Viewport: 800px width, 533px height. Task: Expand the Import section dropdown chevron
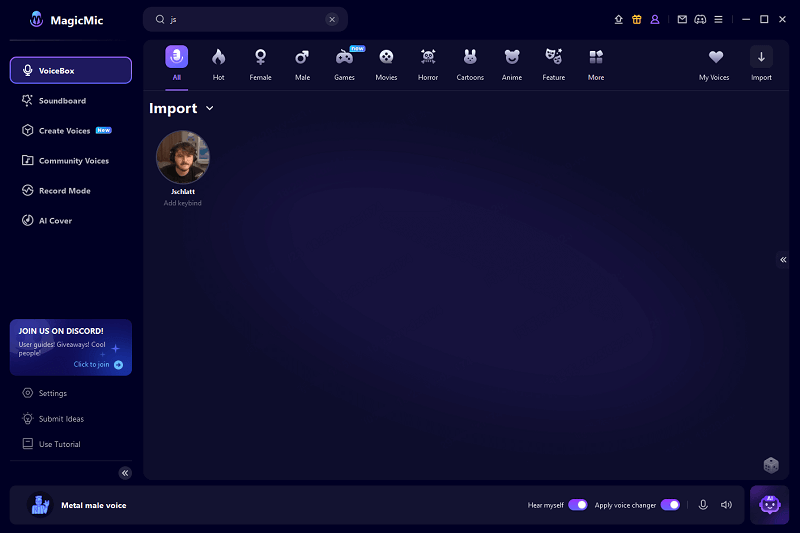tap(210, 108)
